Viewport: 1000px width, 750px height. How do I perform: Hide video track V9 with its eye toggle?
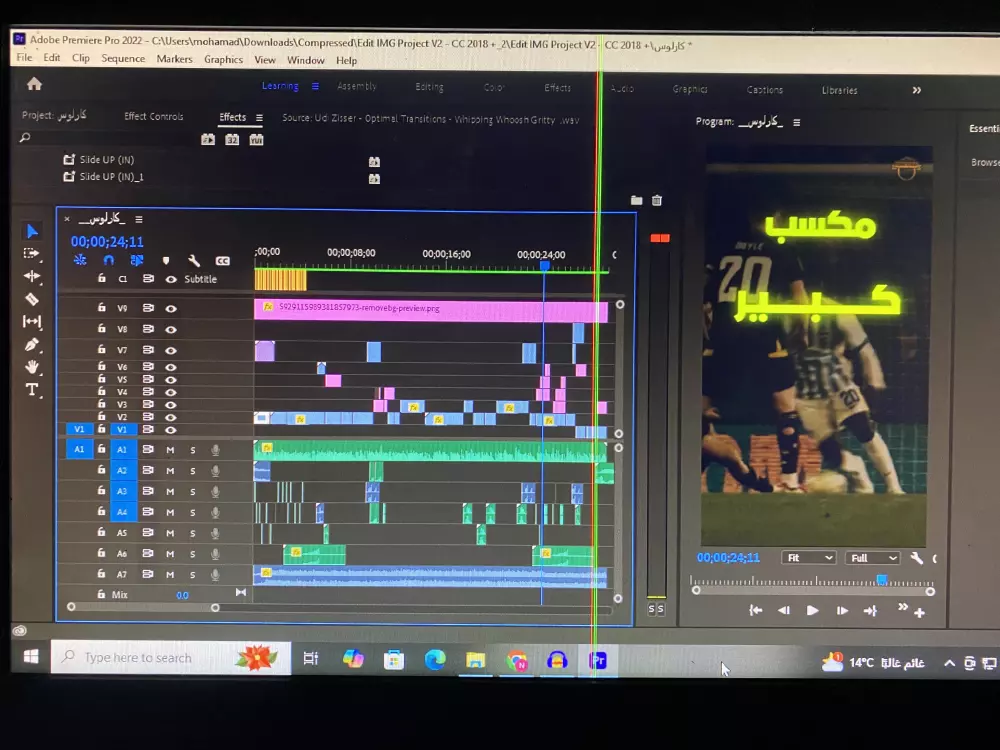click(x=171, y=309)
